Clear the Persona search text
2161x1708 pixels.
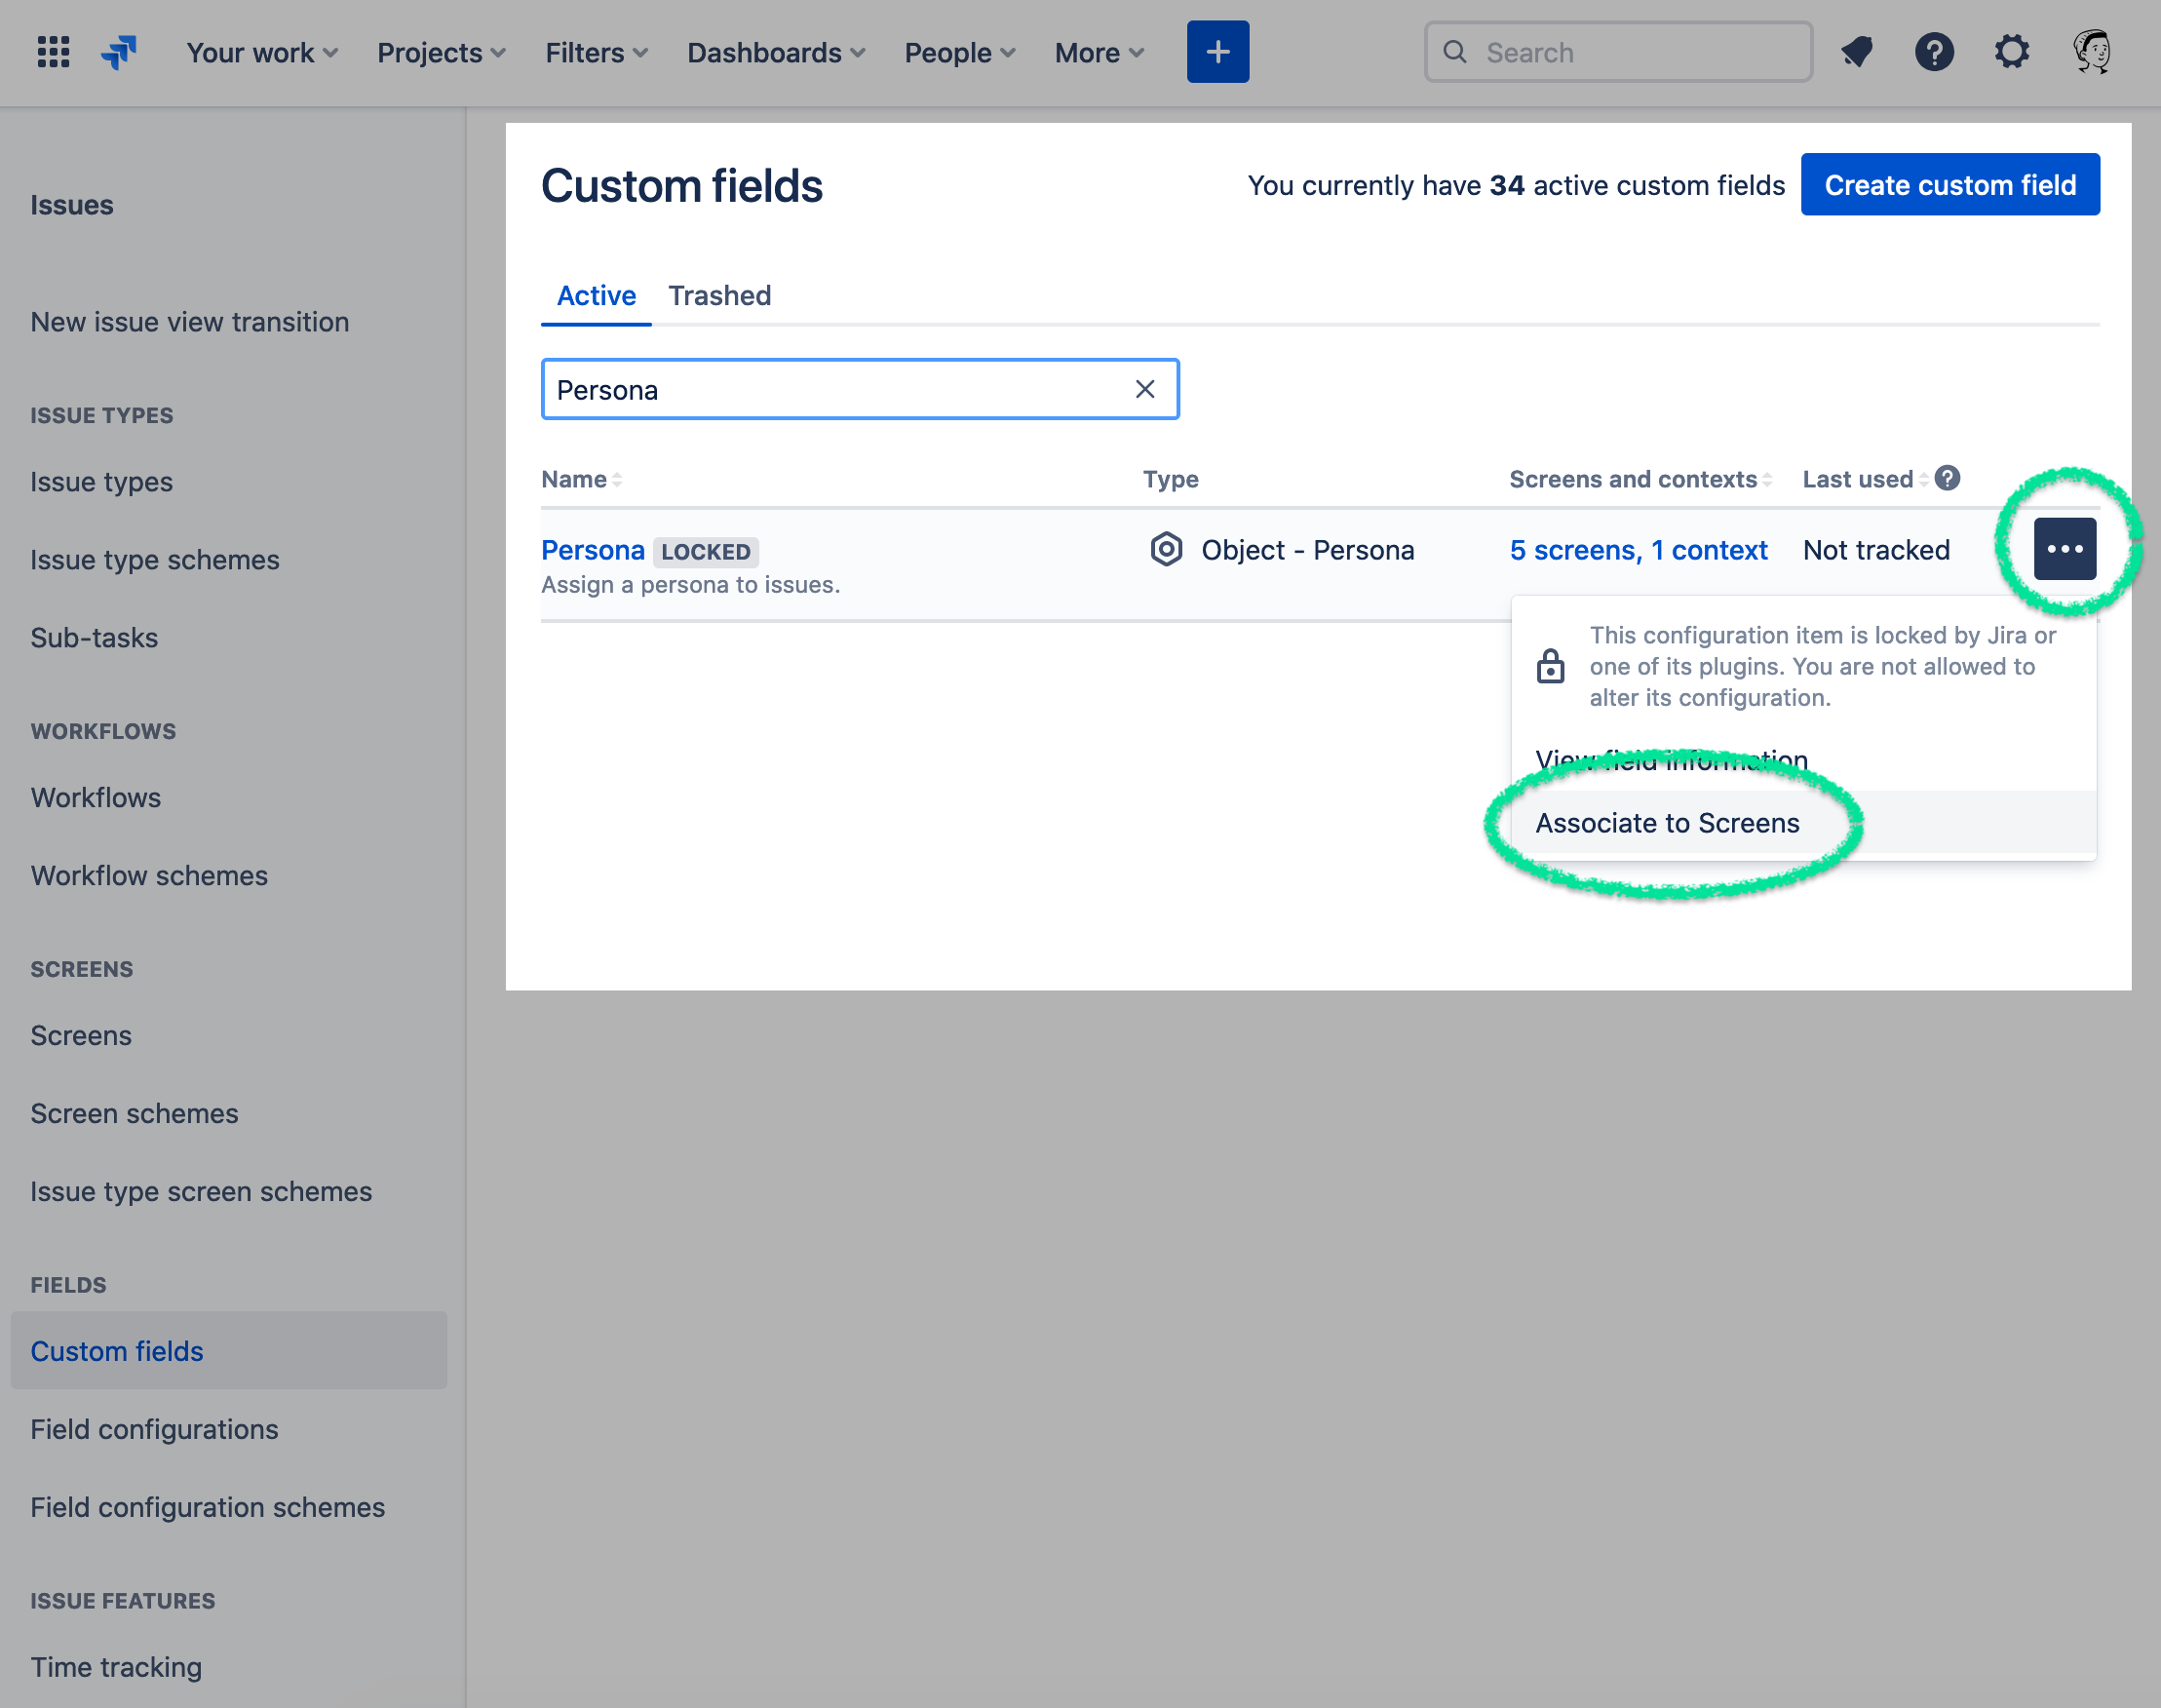[x=1145, y=390]
